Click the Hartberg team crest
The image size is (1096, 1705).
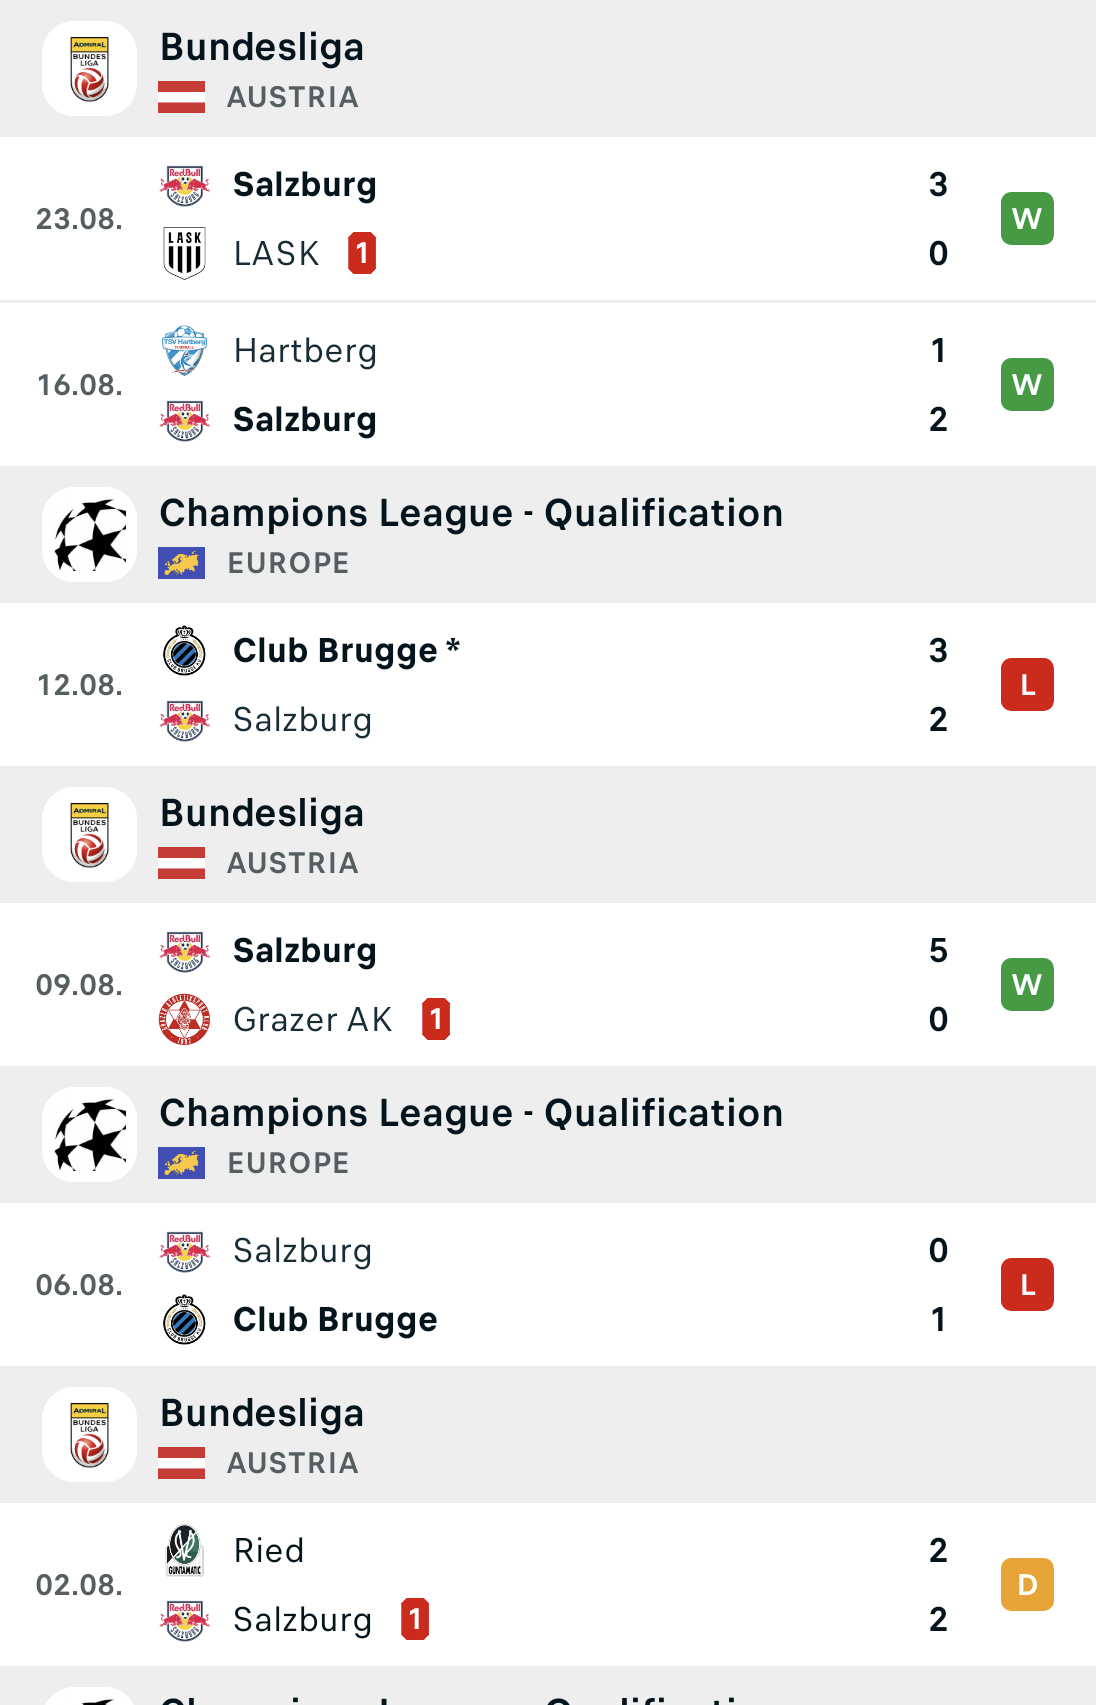(x=184, y=350)
